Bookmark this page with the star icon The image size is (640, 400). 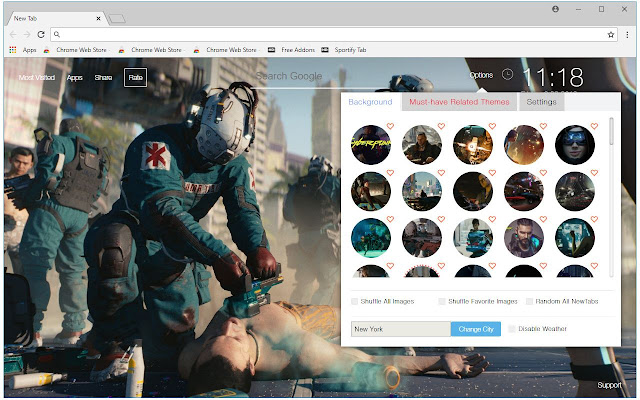611,35
